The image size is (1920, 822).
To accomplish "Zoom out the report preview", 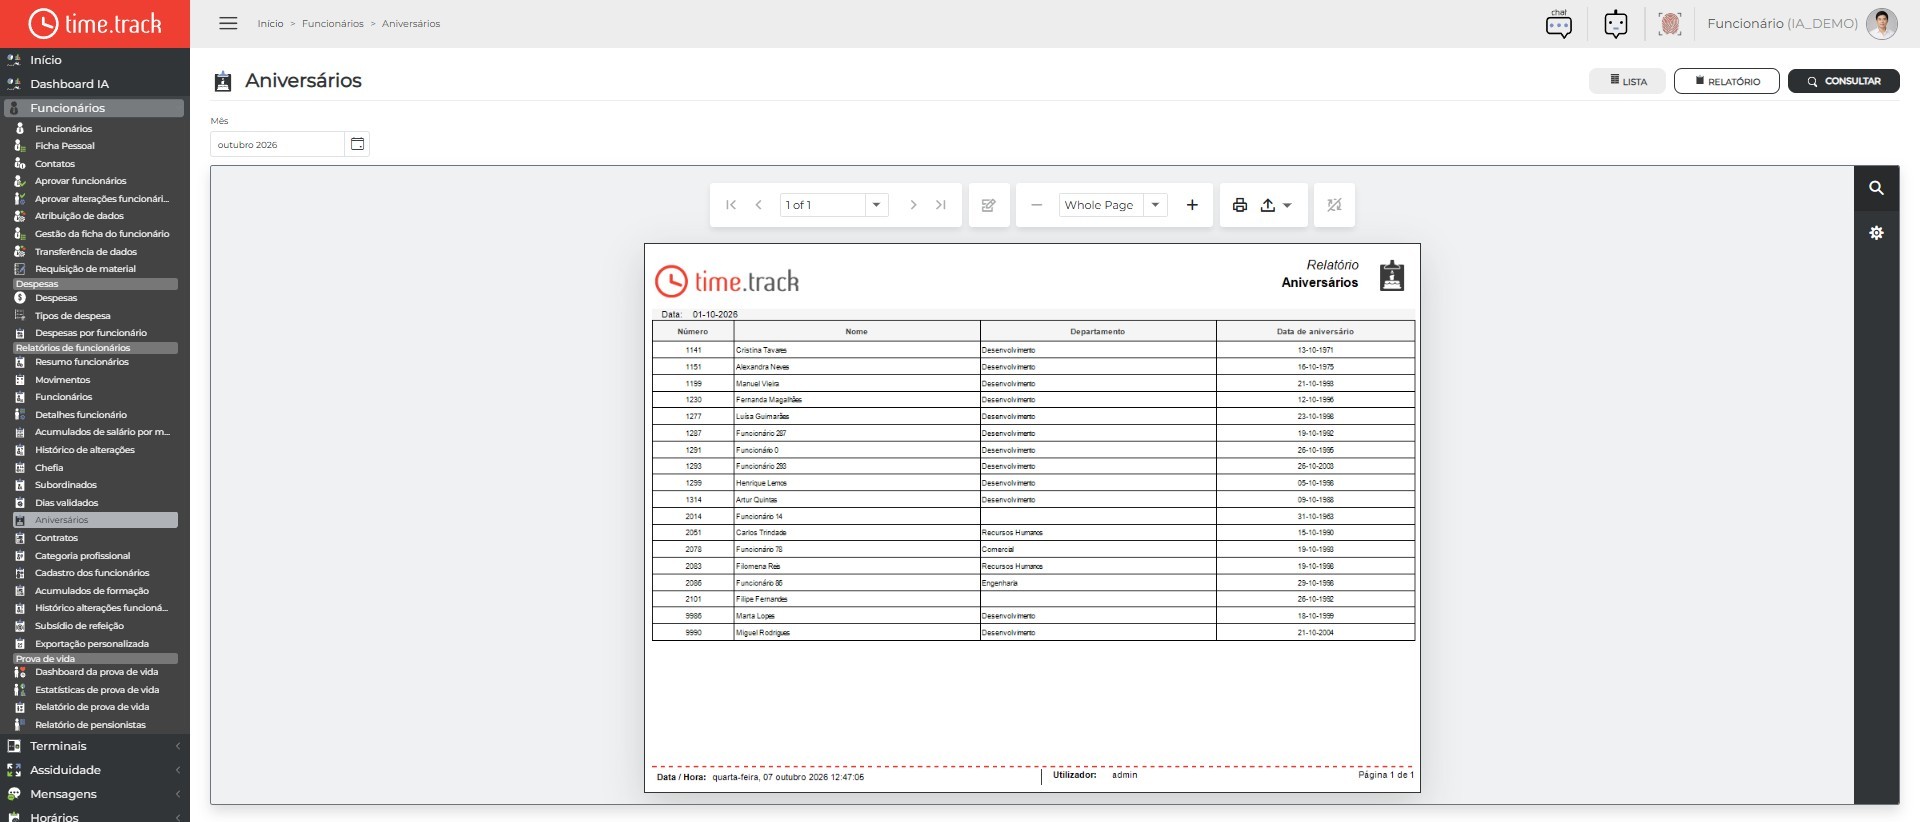I will pos(1037,205).
